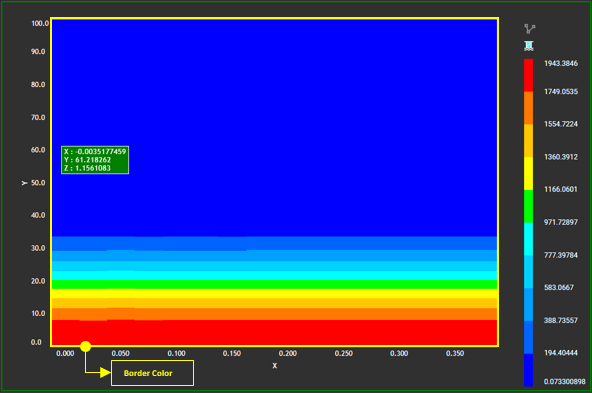Click the green segment of the legend bar

tap(529, 207)
